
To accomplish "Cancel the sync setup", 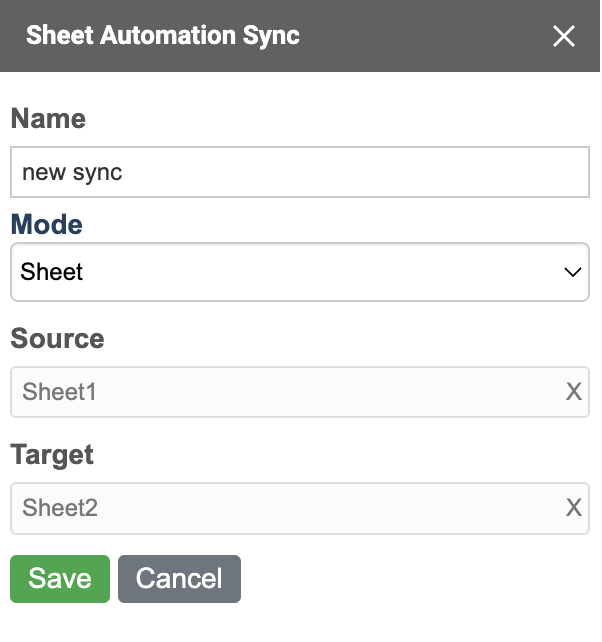I will tap(179, 579).
